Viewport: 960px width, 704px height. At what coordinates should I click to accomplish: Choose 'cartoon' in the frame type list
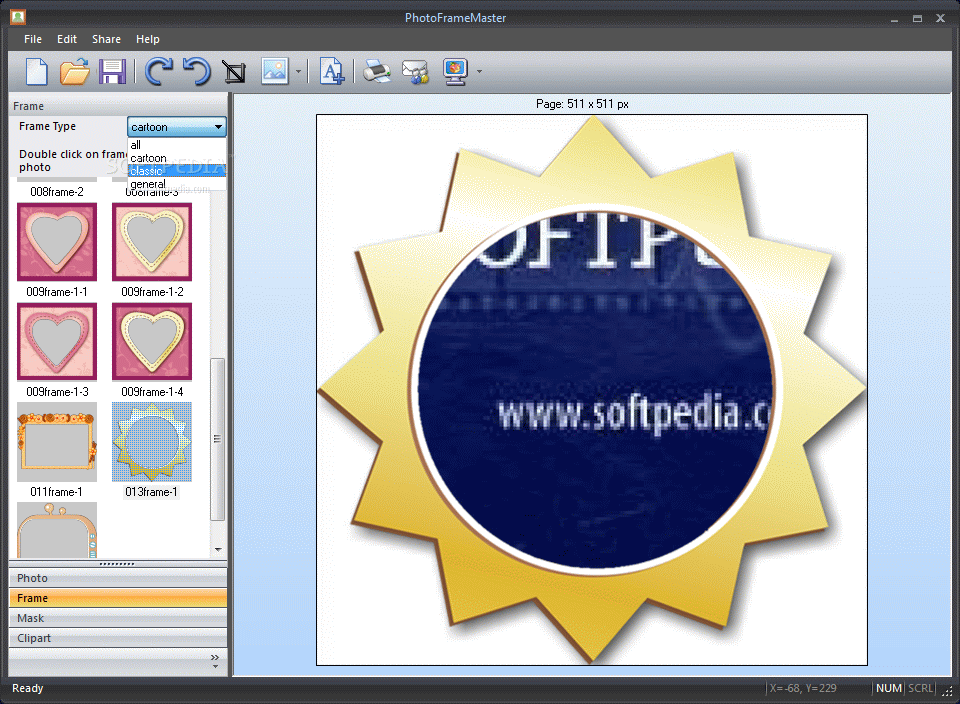coord(177,158)
